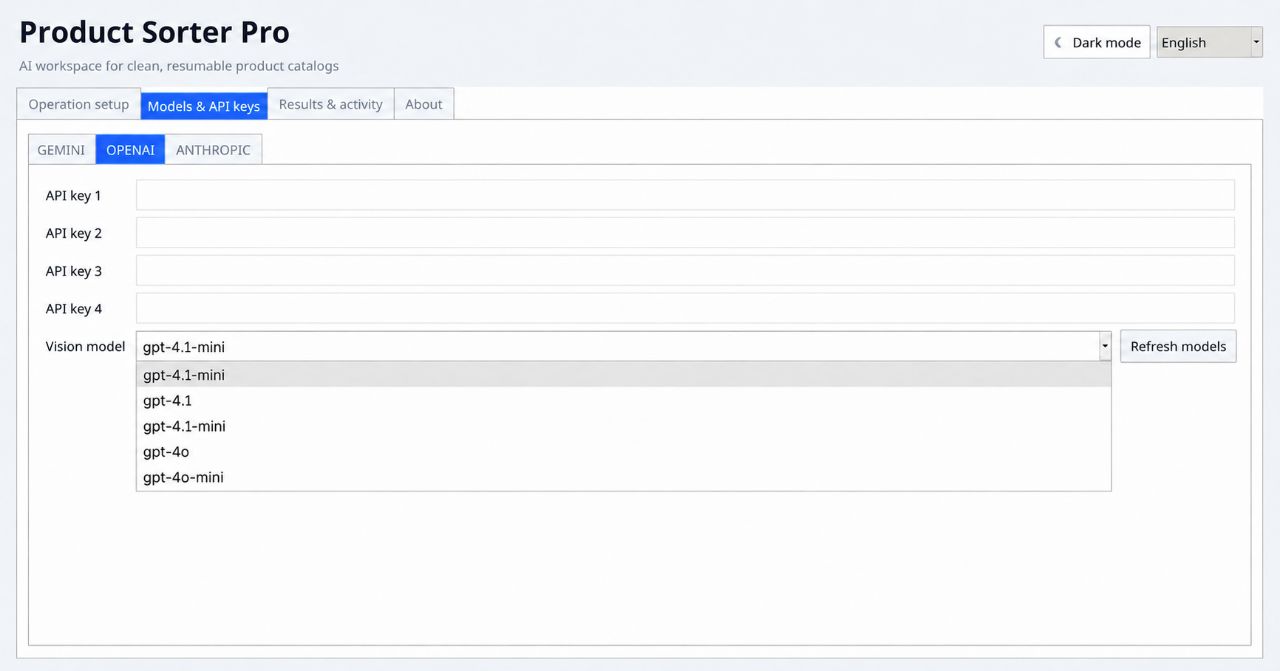The image size is (1280, 671).
Task: Switch to Operation setup tab
Action: pos(78,104)
